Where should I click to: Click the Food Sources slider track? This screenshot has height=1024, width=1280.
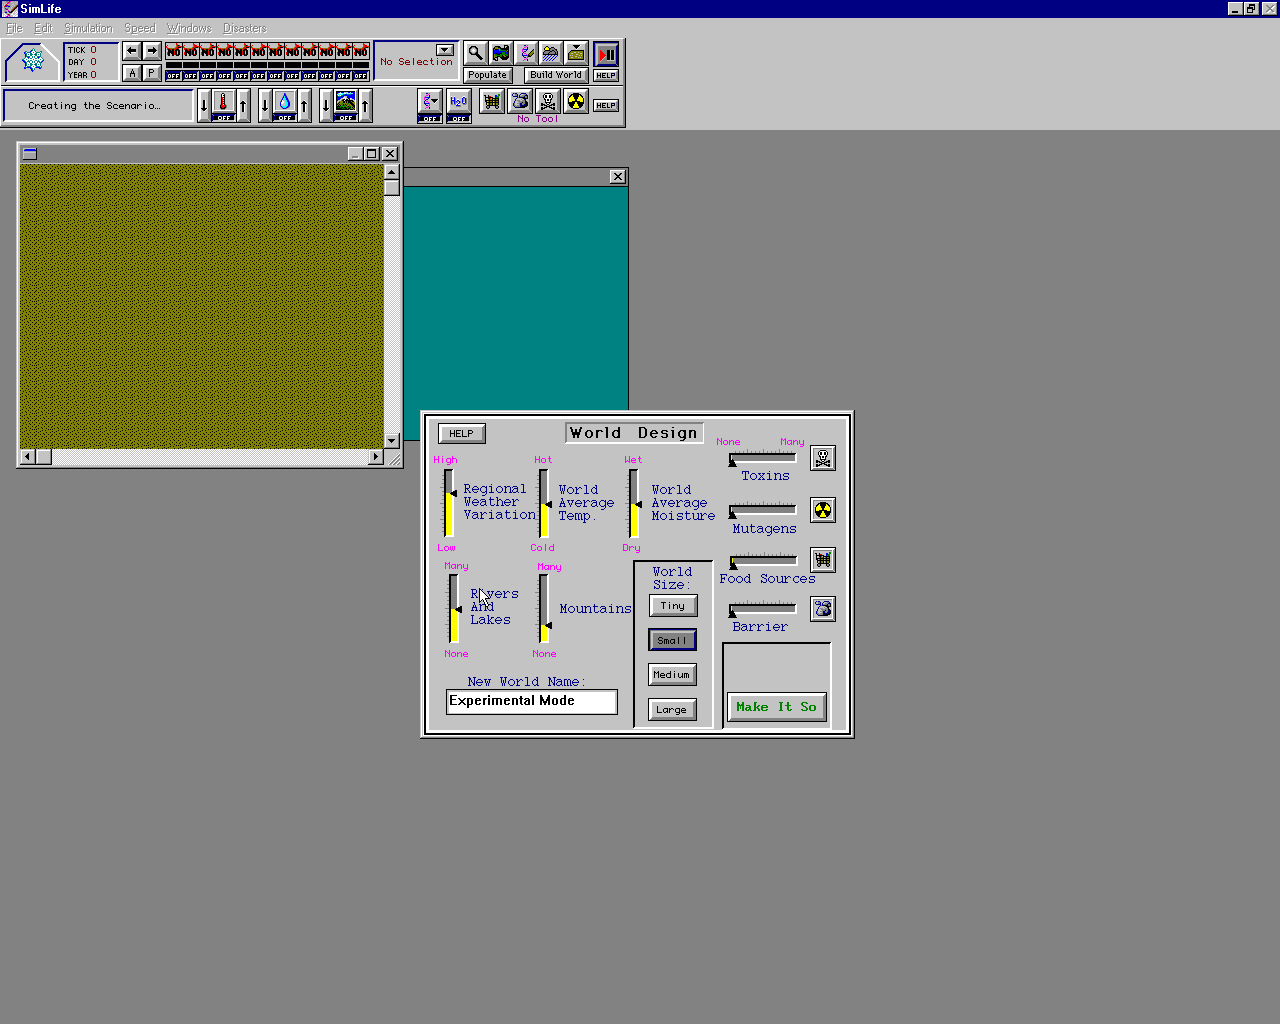[763, 561]
